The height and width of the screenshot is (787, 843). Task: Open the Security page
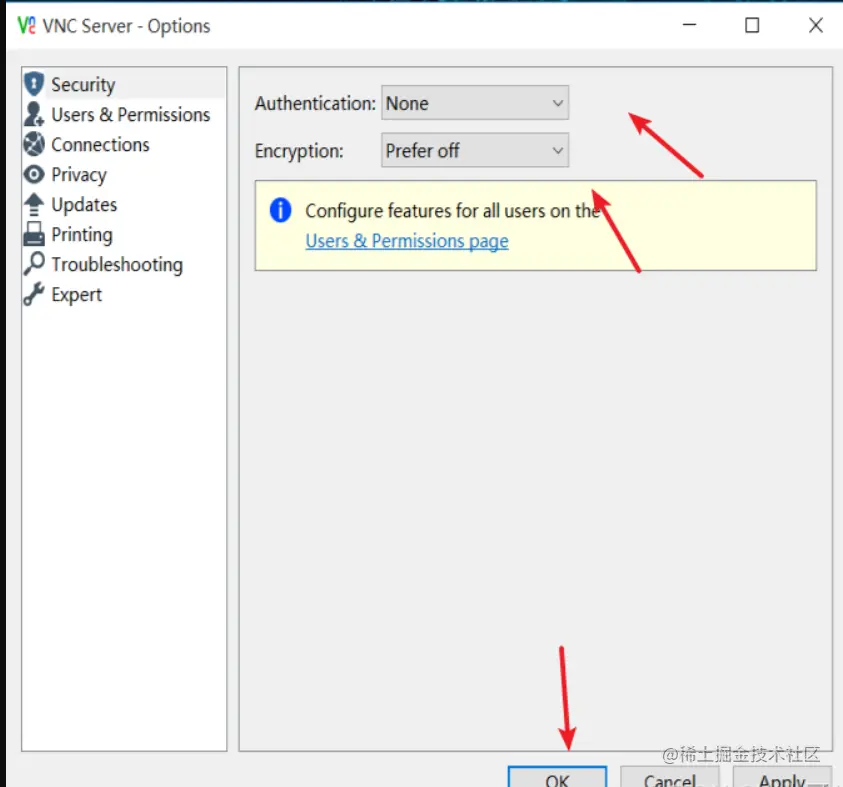[x=124, y=84]
